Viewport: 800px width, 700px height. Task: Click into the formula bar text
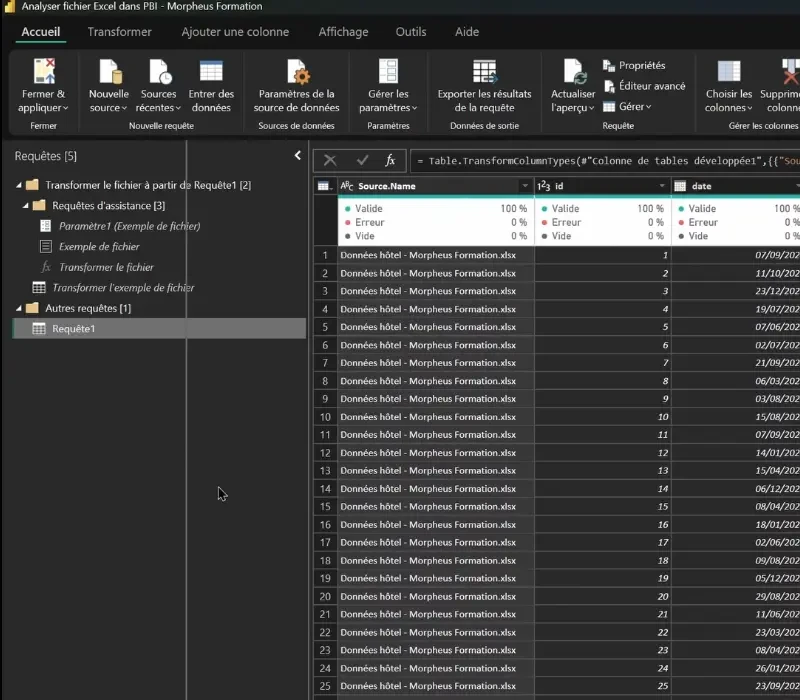pos(605,161)
